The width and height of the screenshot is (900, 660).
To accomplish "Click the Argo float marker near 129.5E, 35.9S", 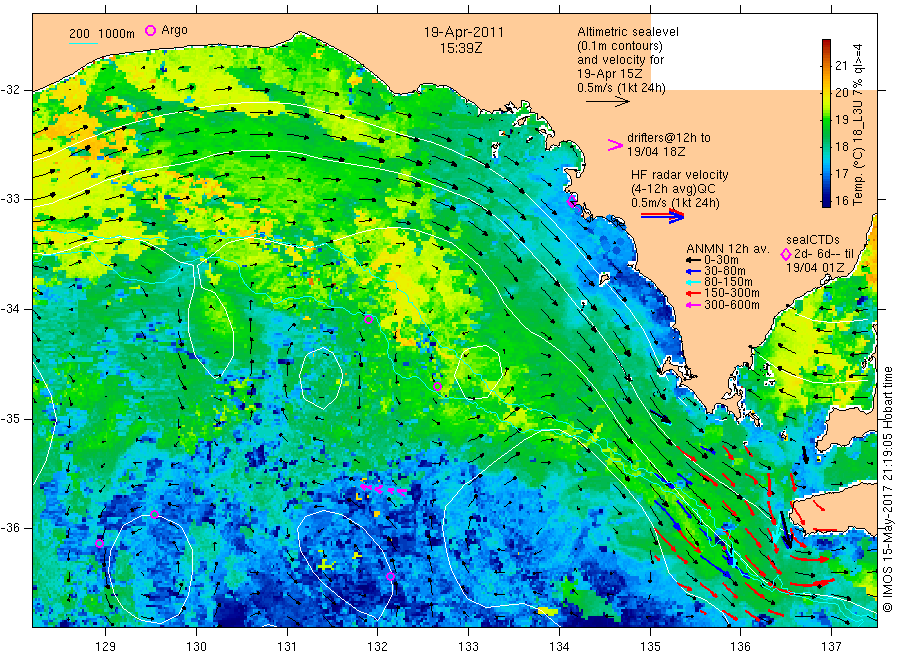I will tap(154, 515).
